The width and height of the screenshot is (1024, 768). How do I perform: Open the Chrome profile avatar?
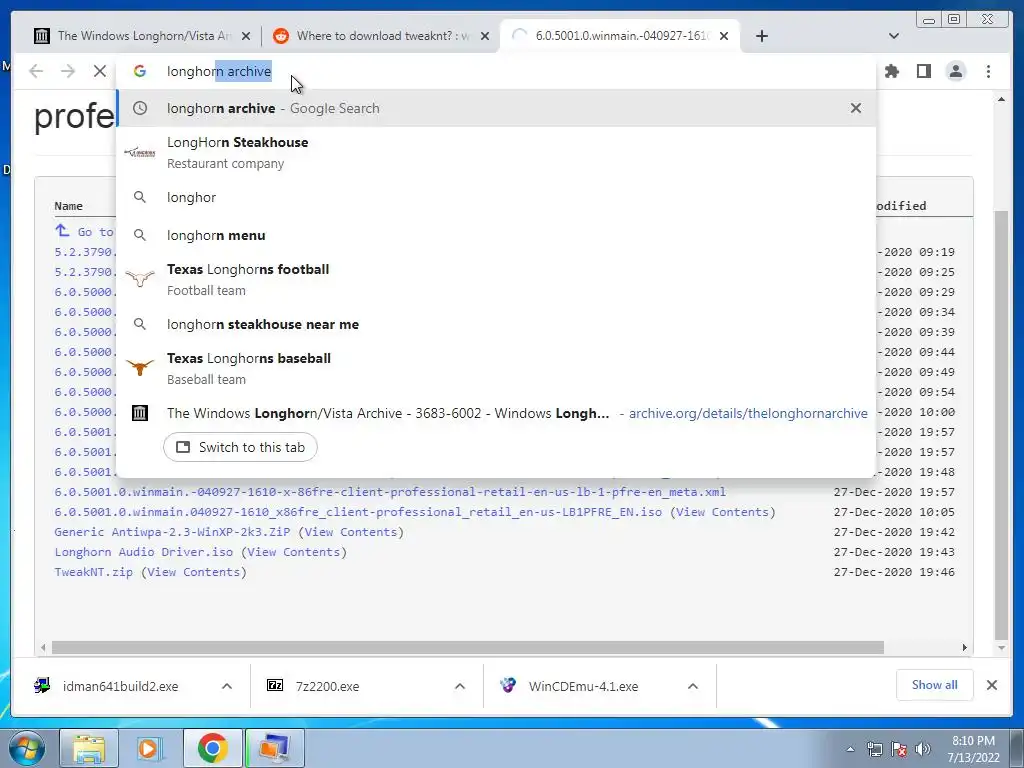point(956,71)
